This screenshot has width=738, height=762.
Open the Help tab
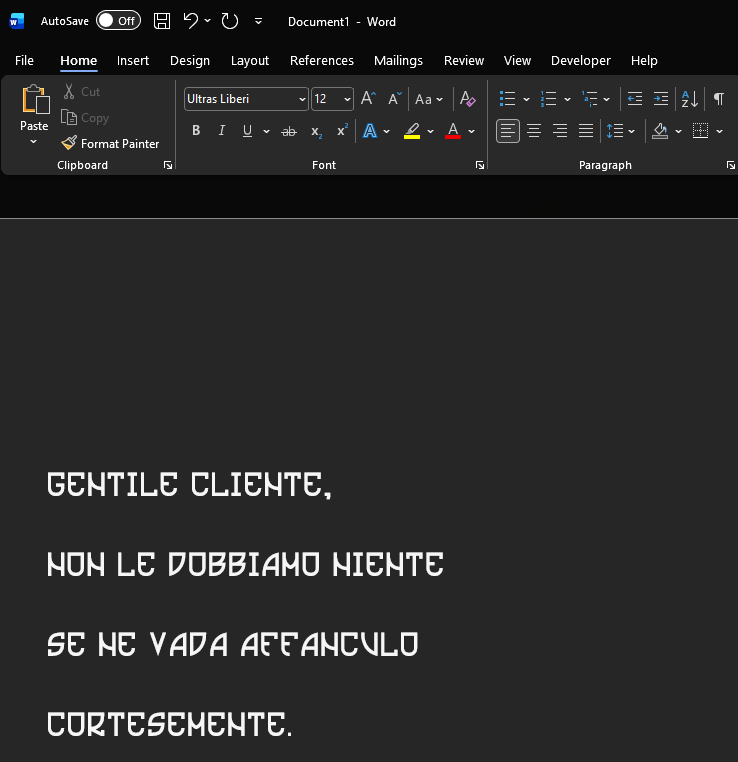click(x=644, y=60)
